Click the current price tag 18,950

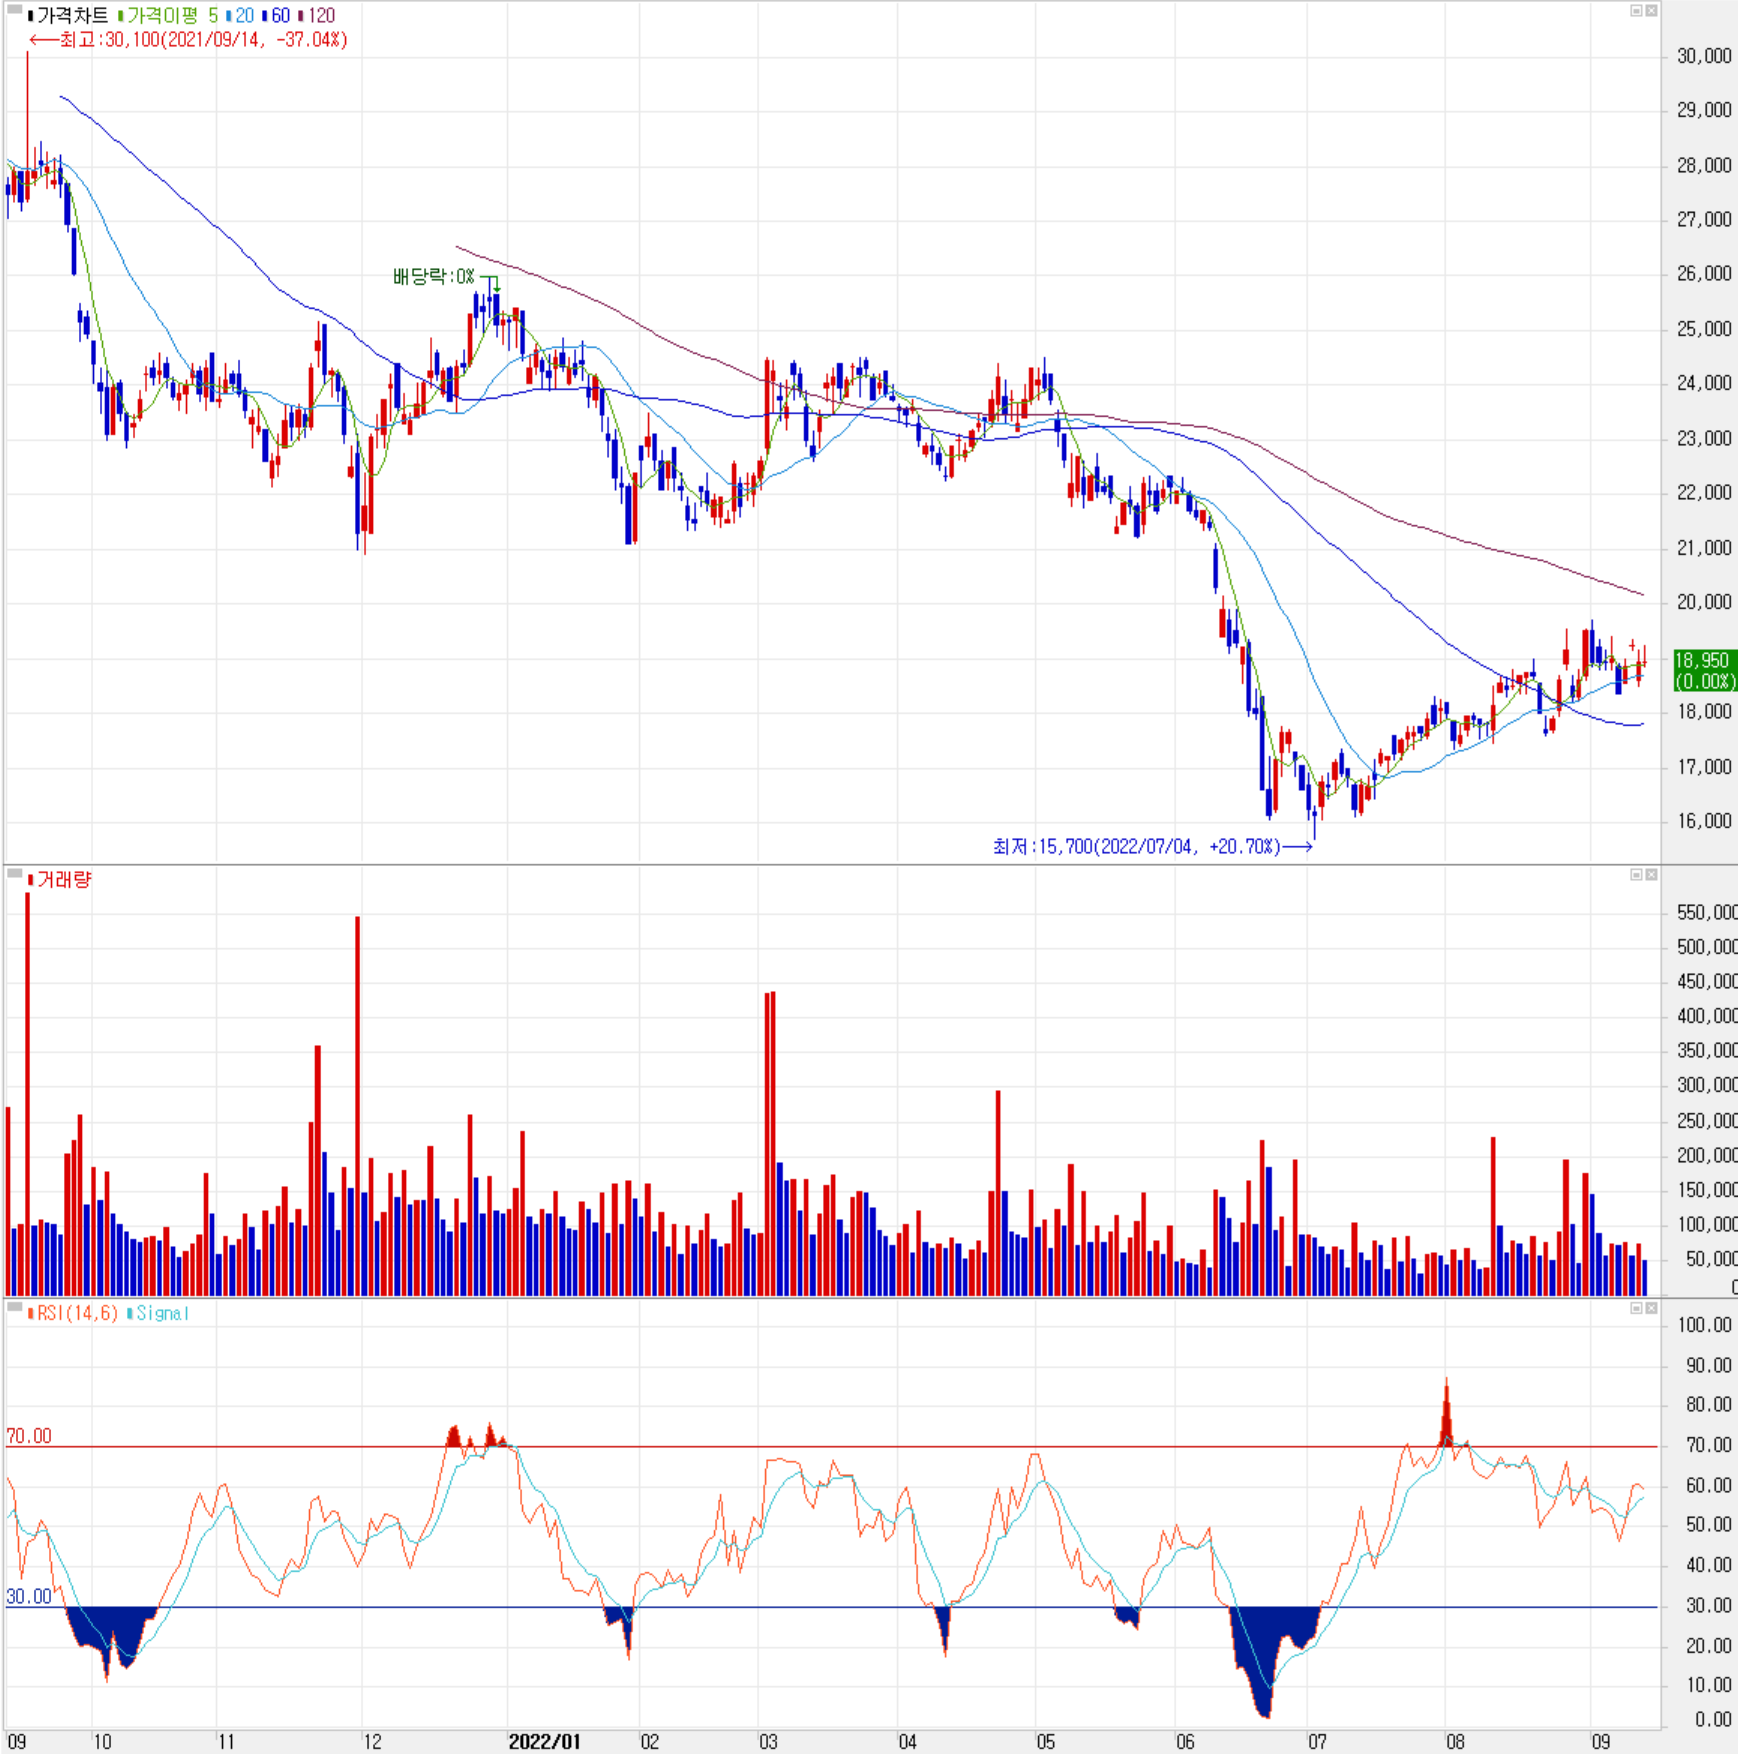pos(1705,670)
